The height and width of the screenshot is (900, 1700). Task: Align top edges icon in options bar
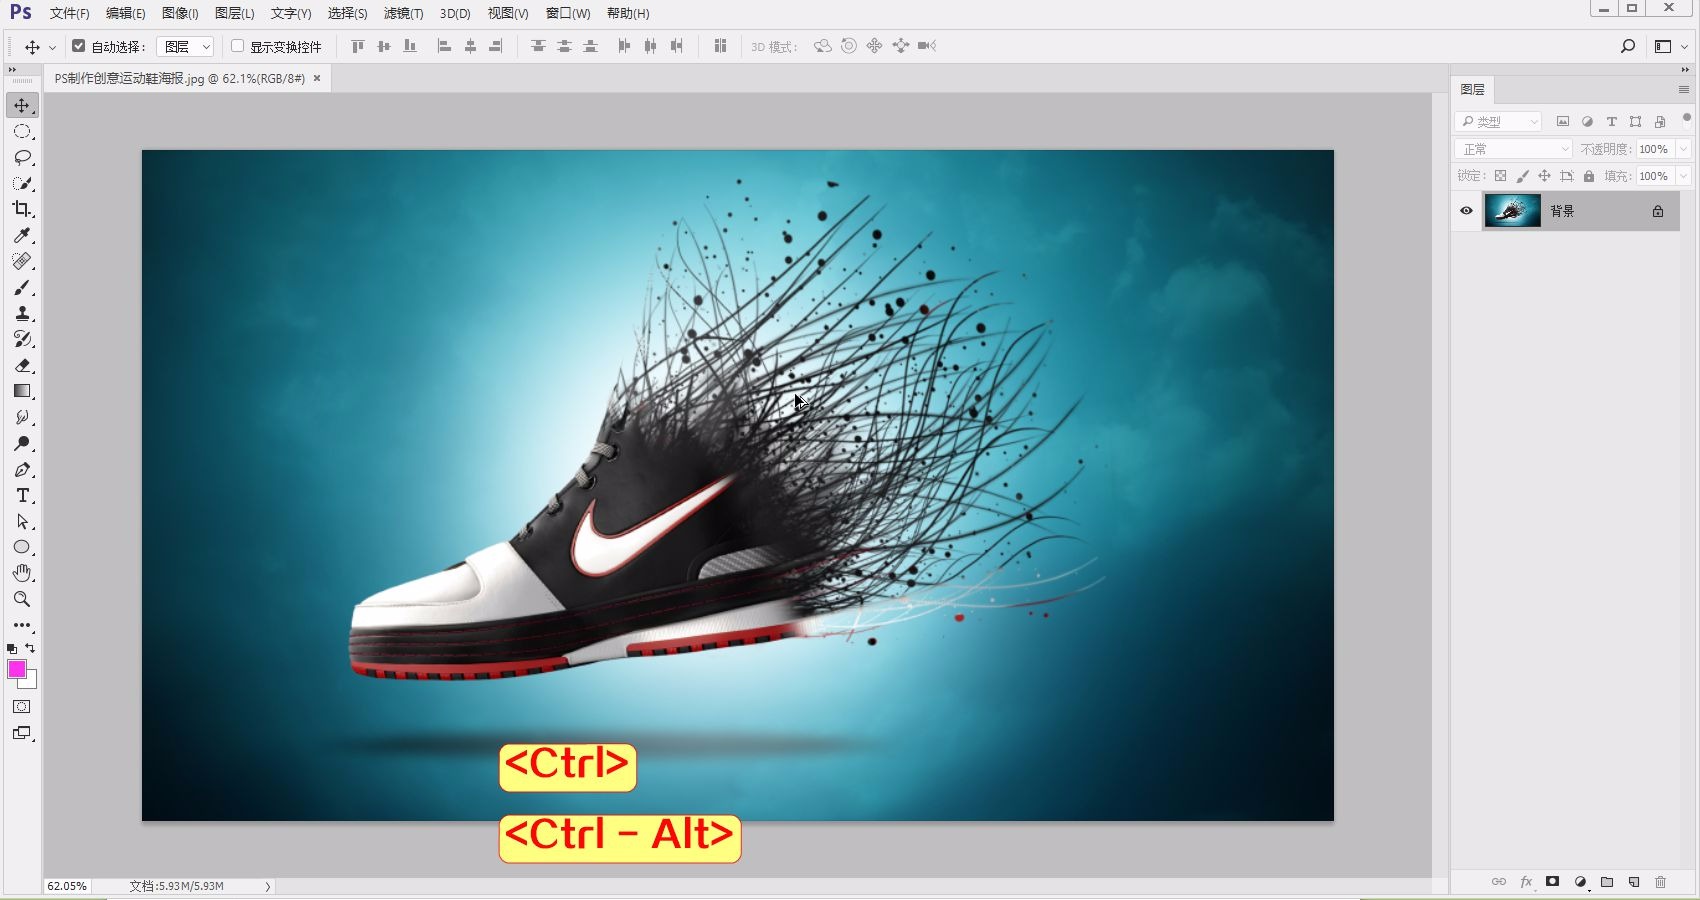[357, 46]
